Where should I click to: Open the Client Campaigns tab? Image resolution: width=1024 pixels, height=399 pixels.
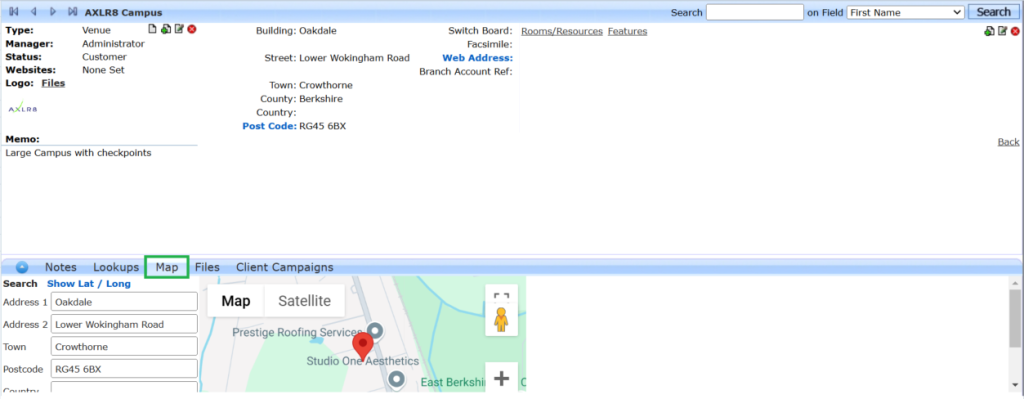point(285,267)
